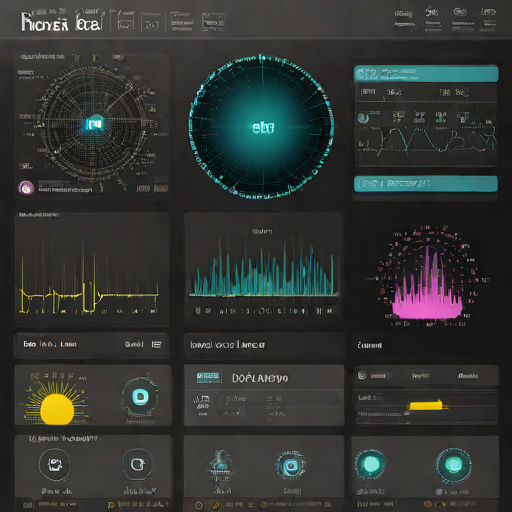Click the first boxed icon in the top toolbar
This screenshot has height=512, width=512.
[125, 22]
